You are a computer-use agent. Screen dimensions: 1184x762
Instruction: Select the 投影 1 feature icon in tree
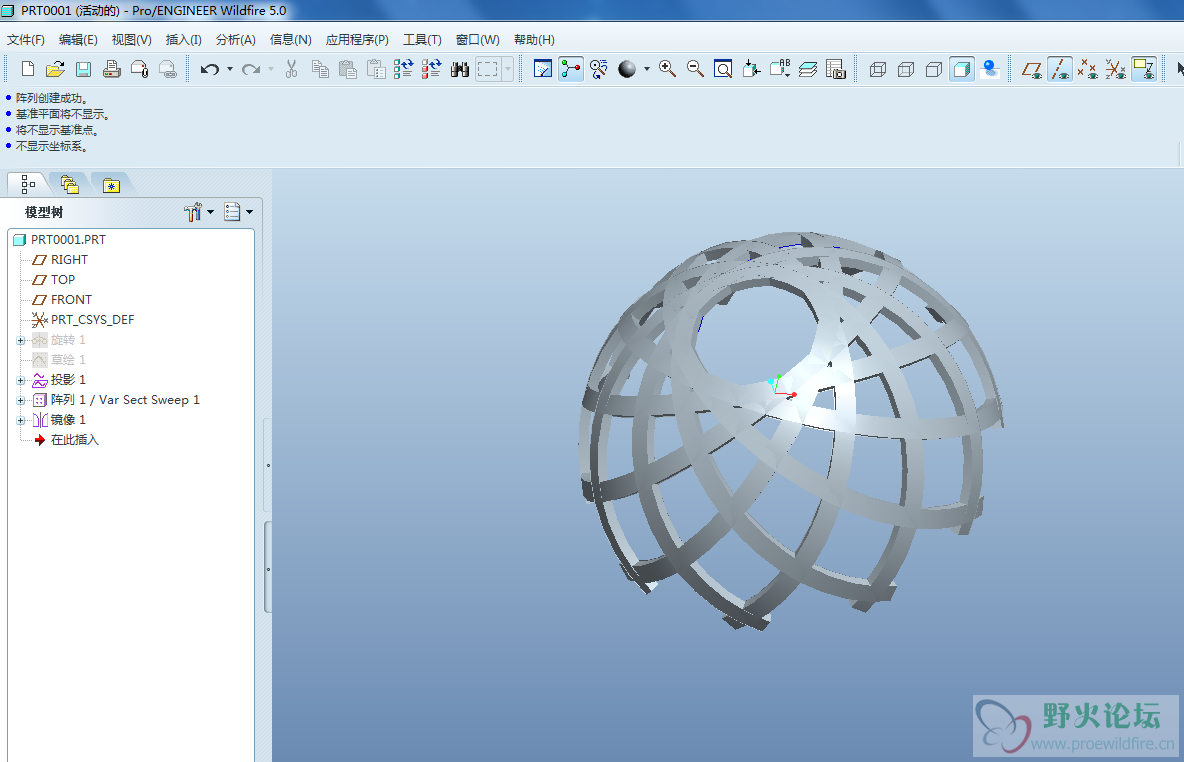pyautogui.click(x=40, y=380)
